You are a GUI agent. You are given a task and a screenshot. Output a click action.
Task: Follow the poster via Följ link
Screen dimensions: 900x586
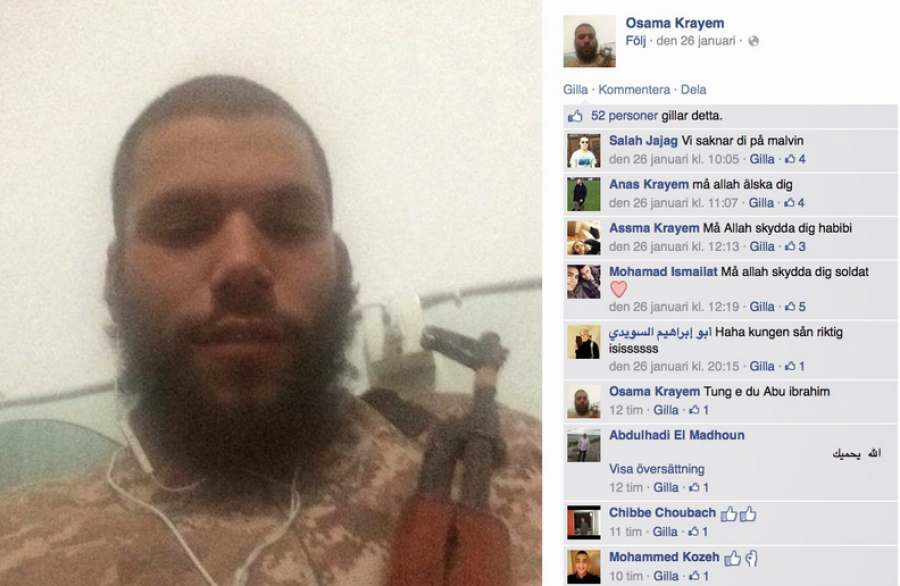[635, 41]
